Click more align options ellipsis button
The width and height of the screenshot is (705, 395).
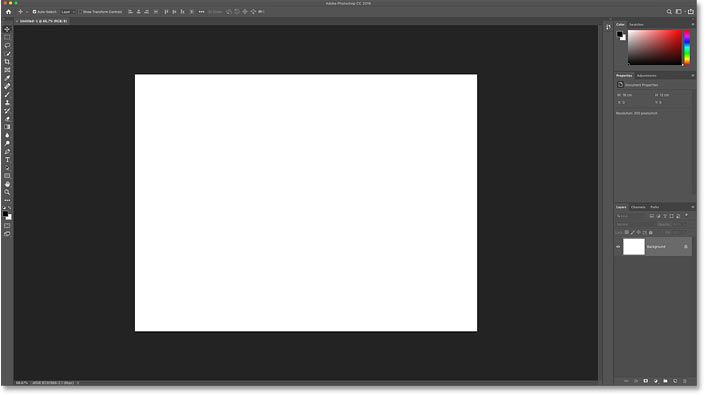[x=201, y=12]
